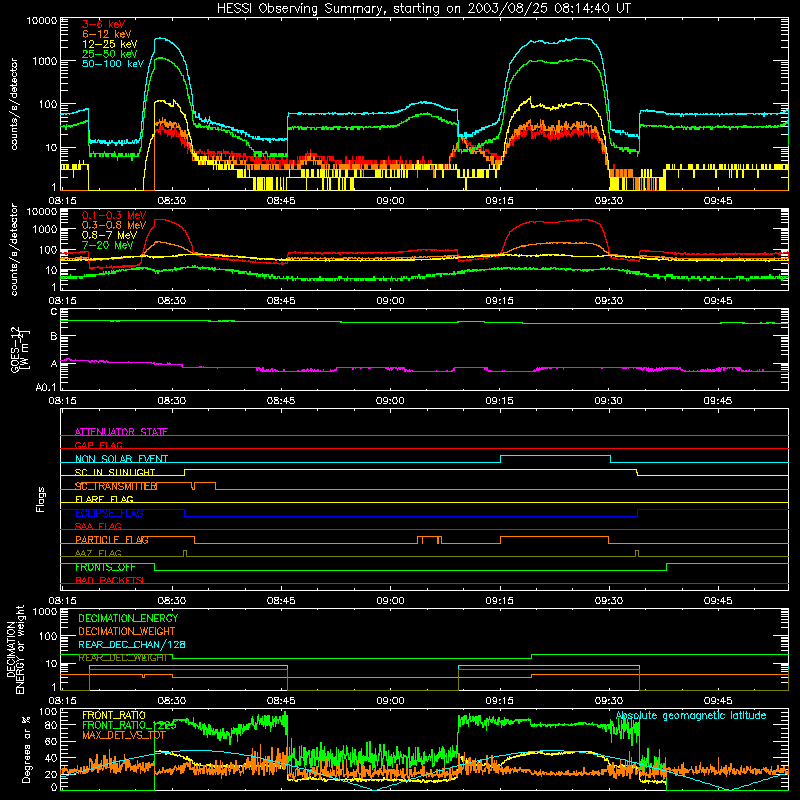
Task: Select the ATTENUATOR_STATE flag label
Action: (121, 432)
